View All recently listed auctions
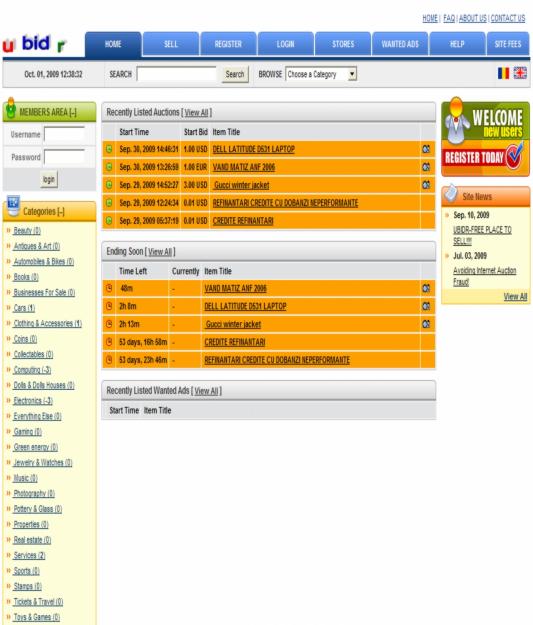The width and height of the screenshot is (533, 625). click(x=196, y=113)
